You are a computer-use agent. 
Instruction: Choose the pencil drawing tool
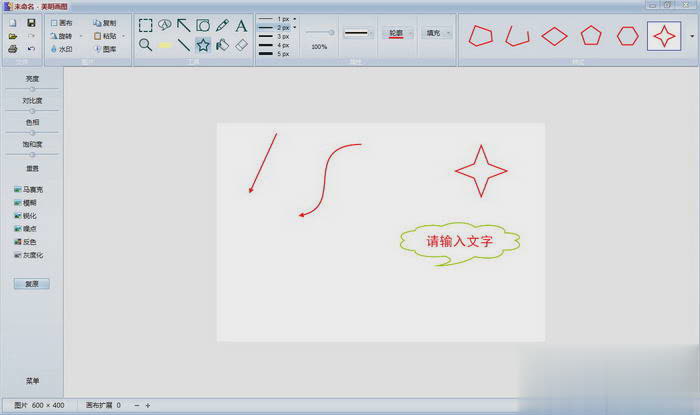(x=222, y=25)
